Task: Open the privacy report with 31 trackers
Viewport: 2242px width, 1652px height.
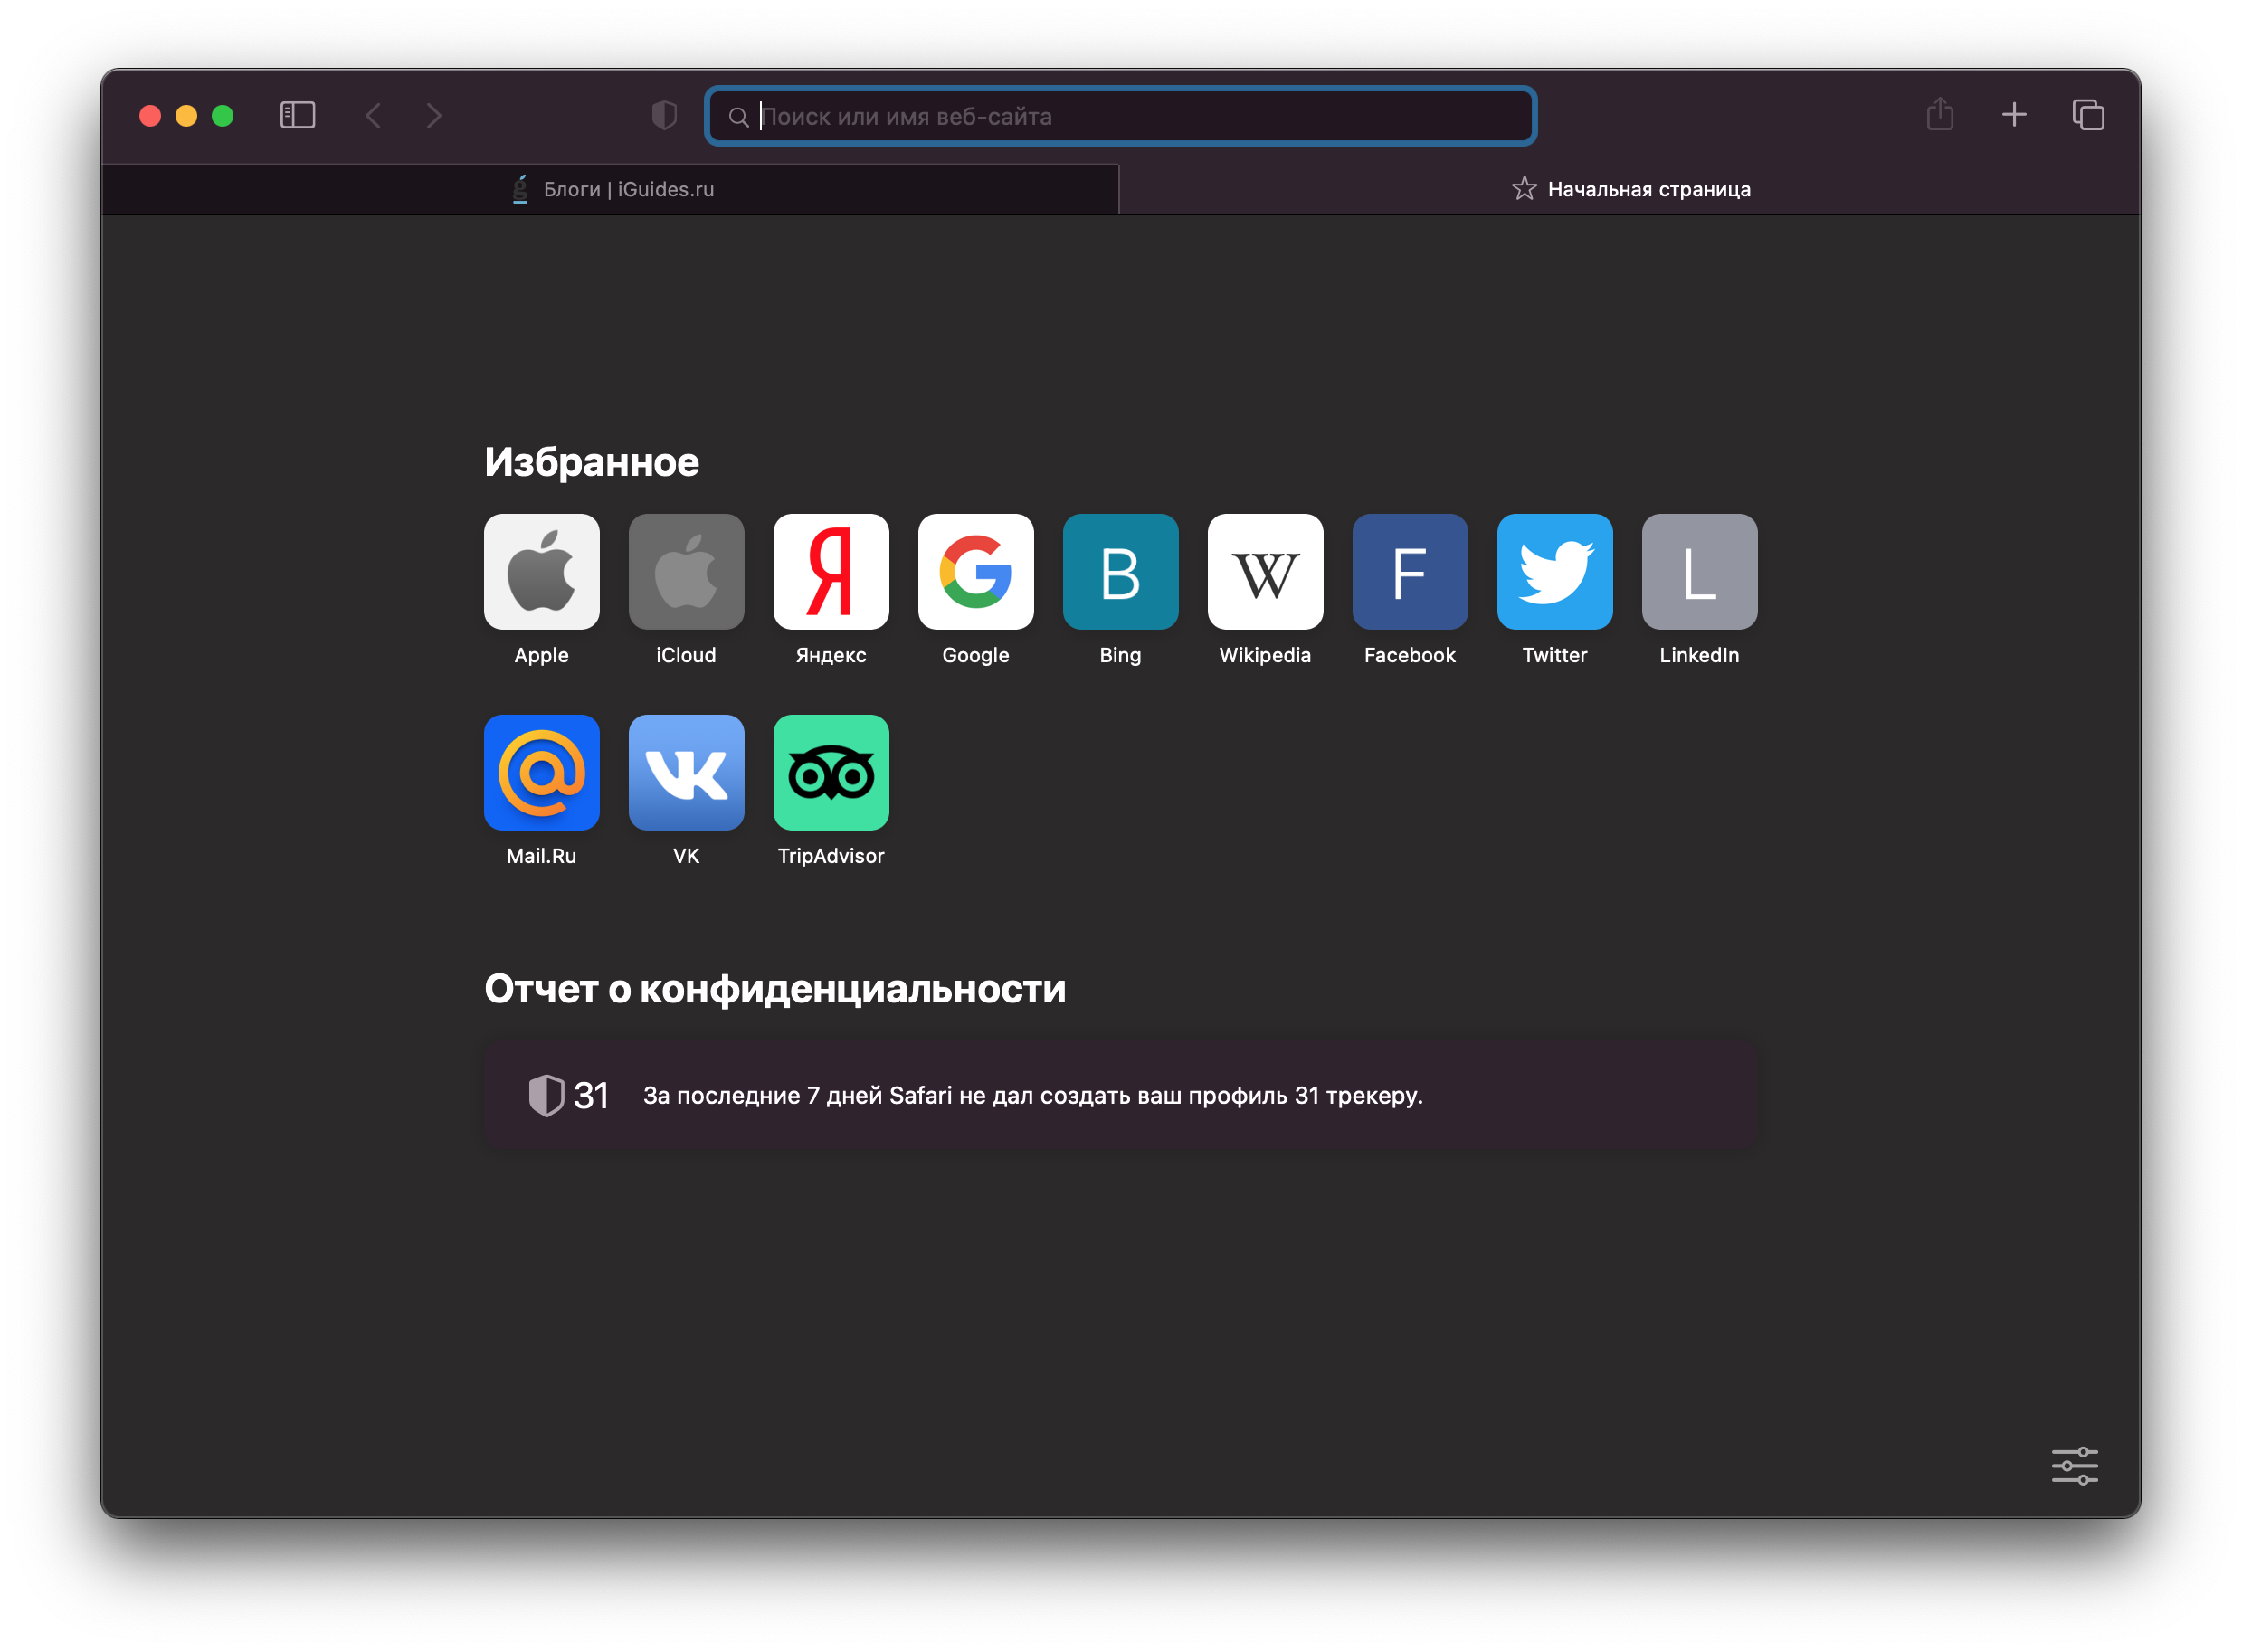Action: (x=1120, y=1095)
